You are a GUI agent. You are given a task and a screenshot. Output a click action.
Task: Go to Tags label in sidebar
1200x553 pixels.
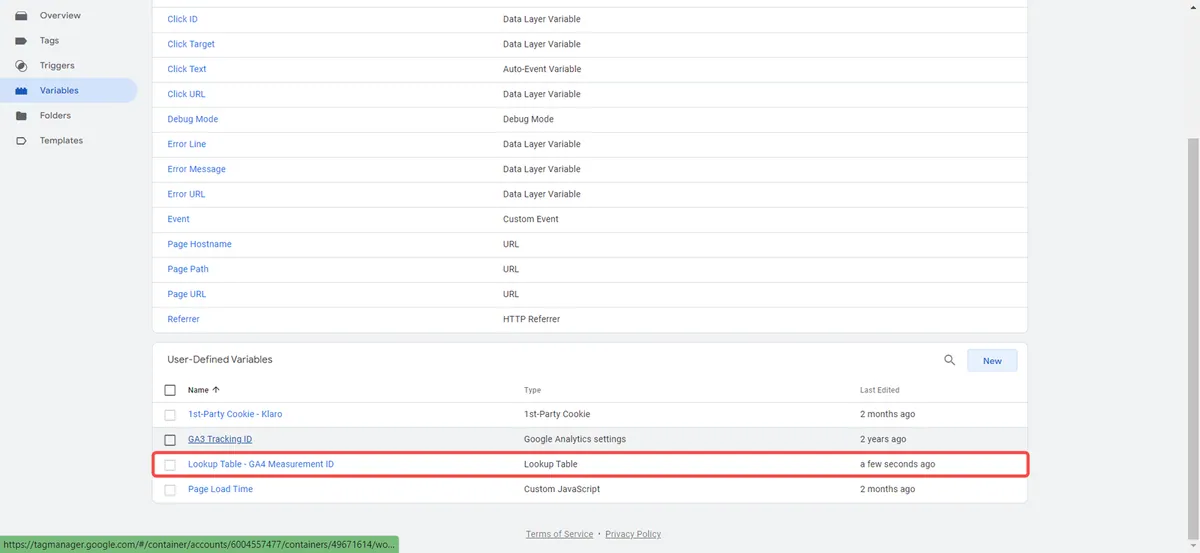[x=49, y=41]
